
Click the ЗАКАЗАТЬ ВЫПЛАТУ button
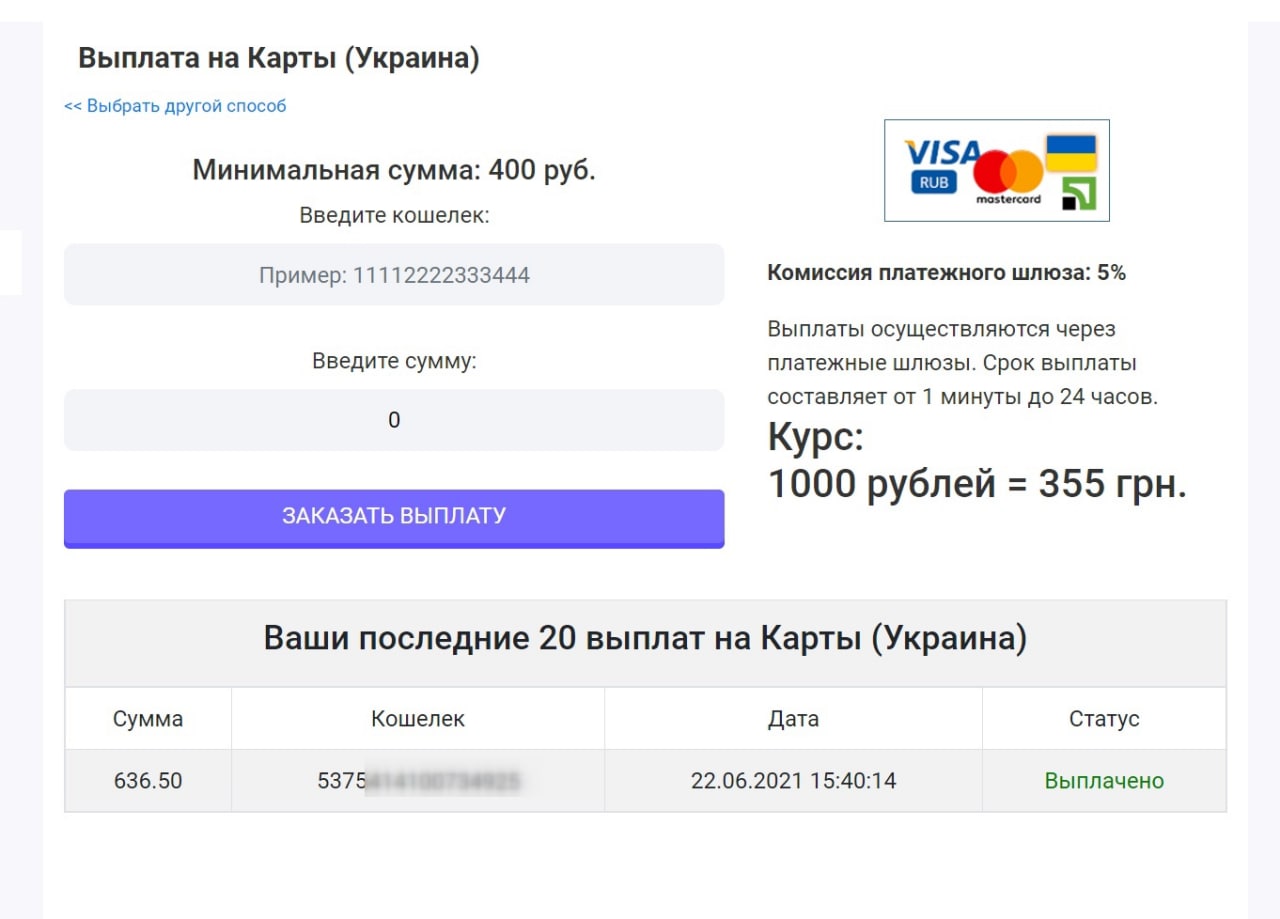394,516
